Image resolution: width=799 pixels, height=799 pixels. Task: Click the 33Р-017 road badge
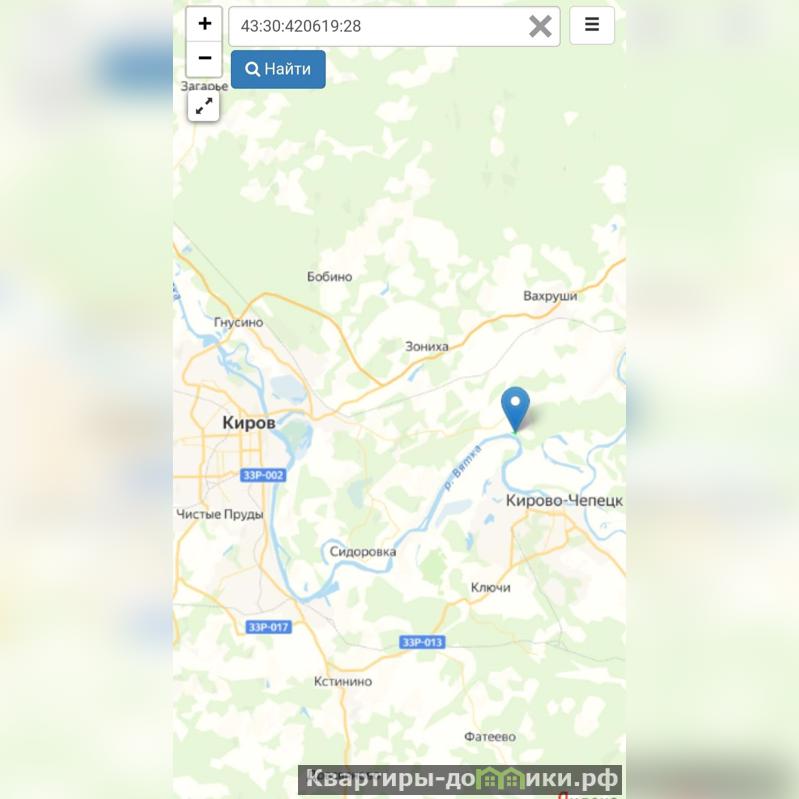(269, 627)
